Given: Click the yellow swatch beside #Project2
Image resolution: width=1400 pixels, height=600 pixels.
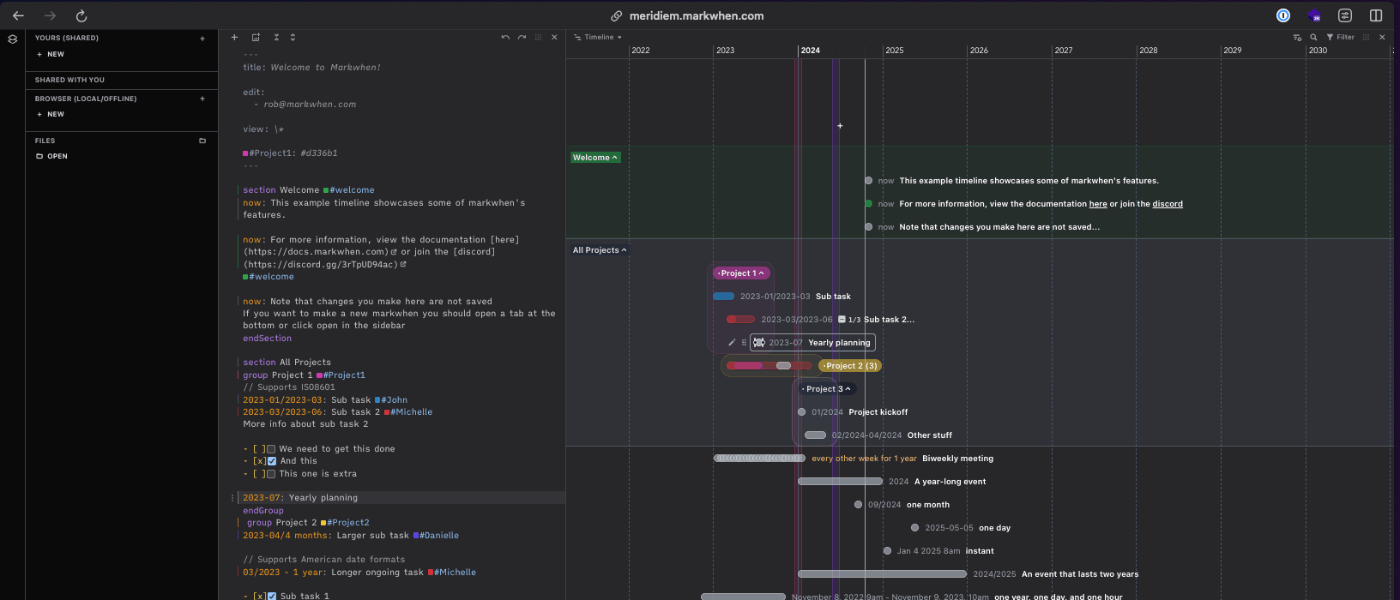Looking at the screenshot, I should 324,523.
